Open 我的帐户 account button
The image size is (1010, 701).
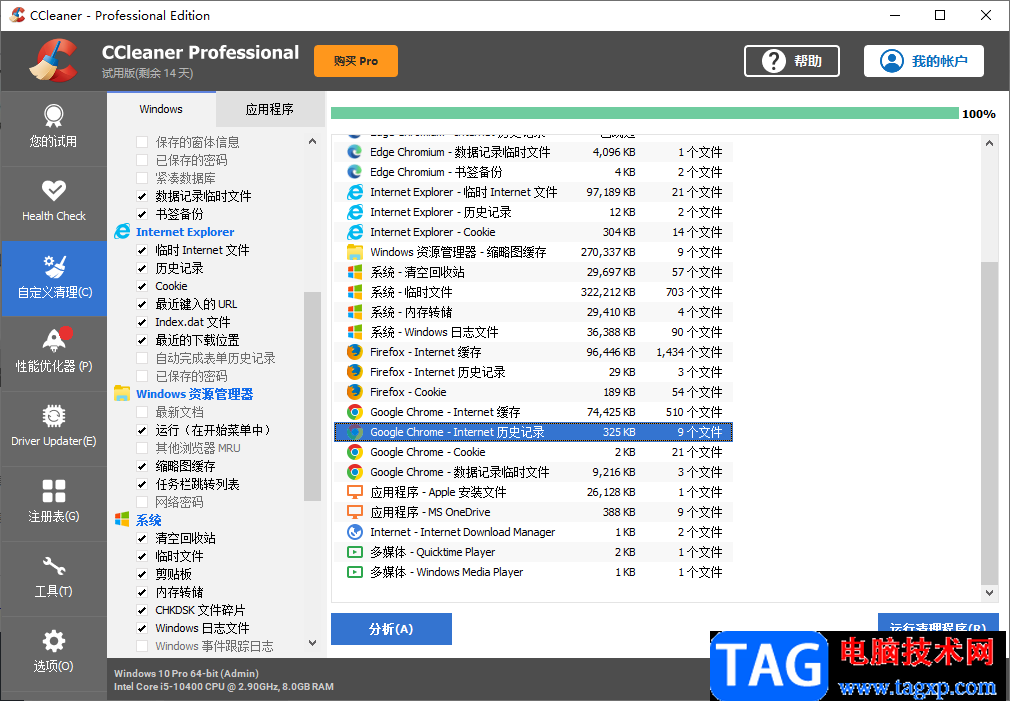pos(924,61)
